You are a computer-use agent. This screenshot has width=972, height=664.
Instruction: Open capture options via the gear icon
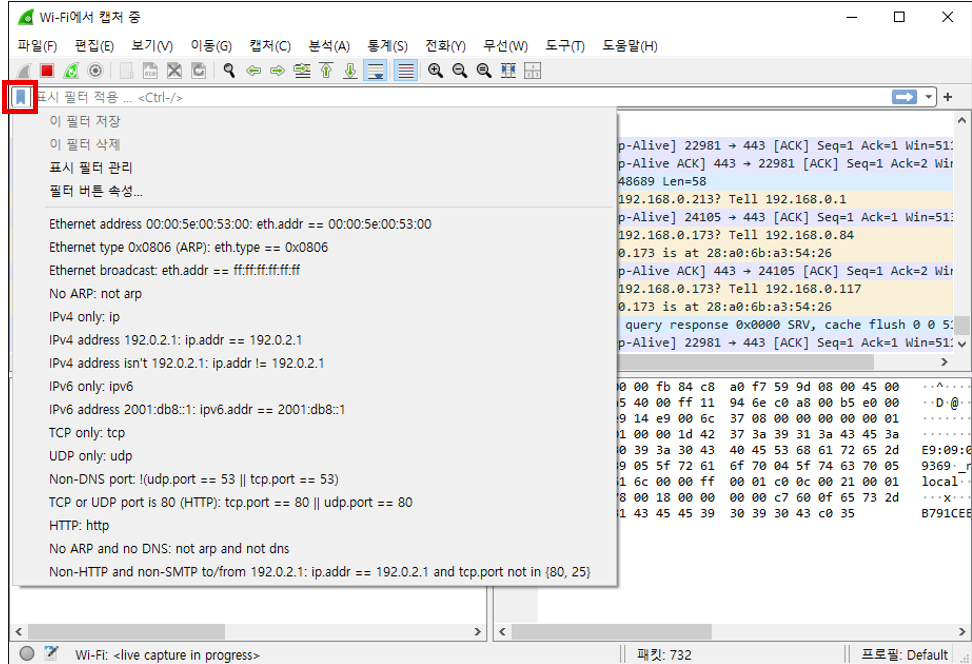(95, 71)
